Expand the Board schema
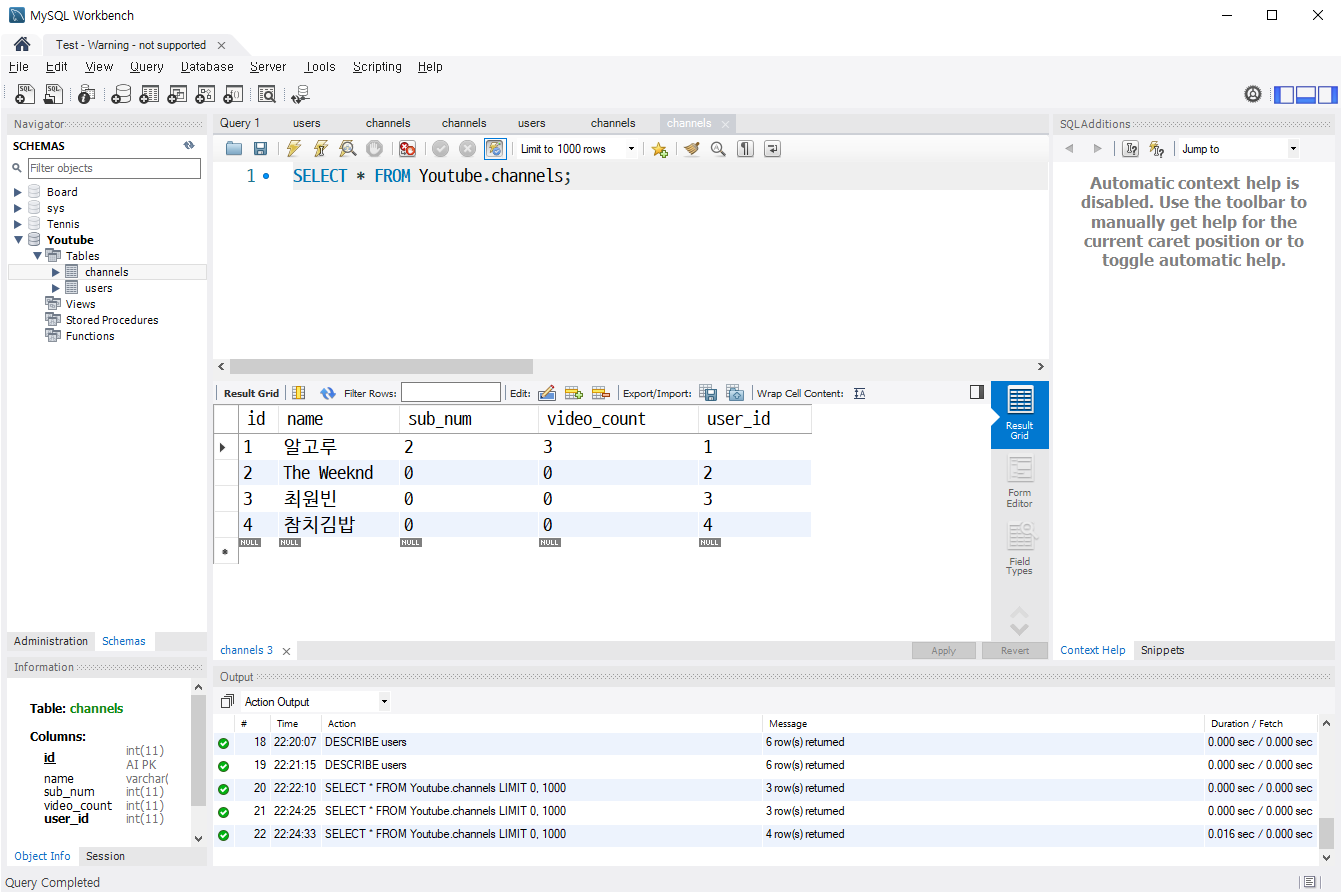The width and height of the screenshot is (1342, 893). tap(18, 192)
